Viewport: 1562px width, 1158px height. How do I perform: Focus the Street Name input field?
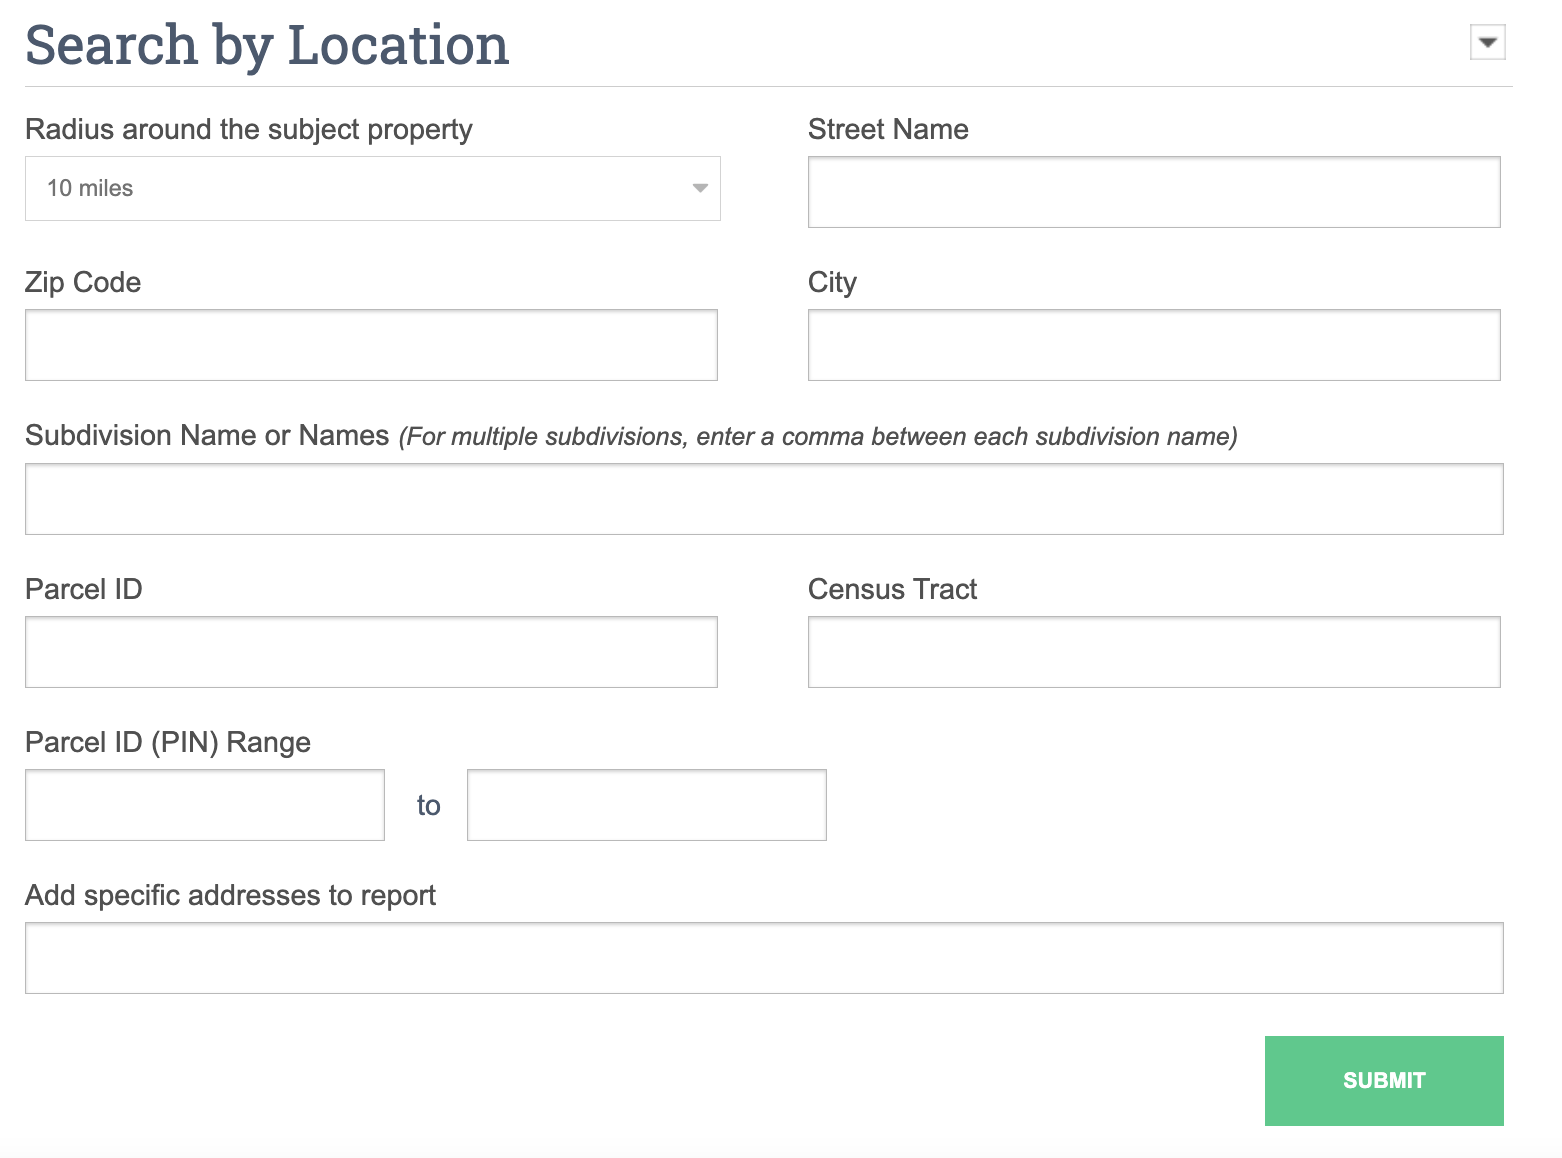pos(1153,192)
